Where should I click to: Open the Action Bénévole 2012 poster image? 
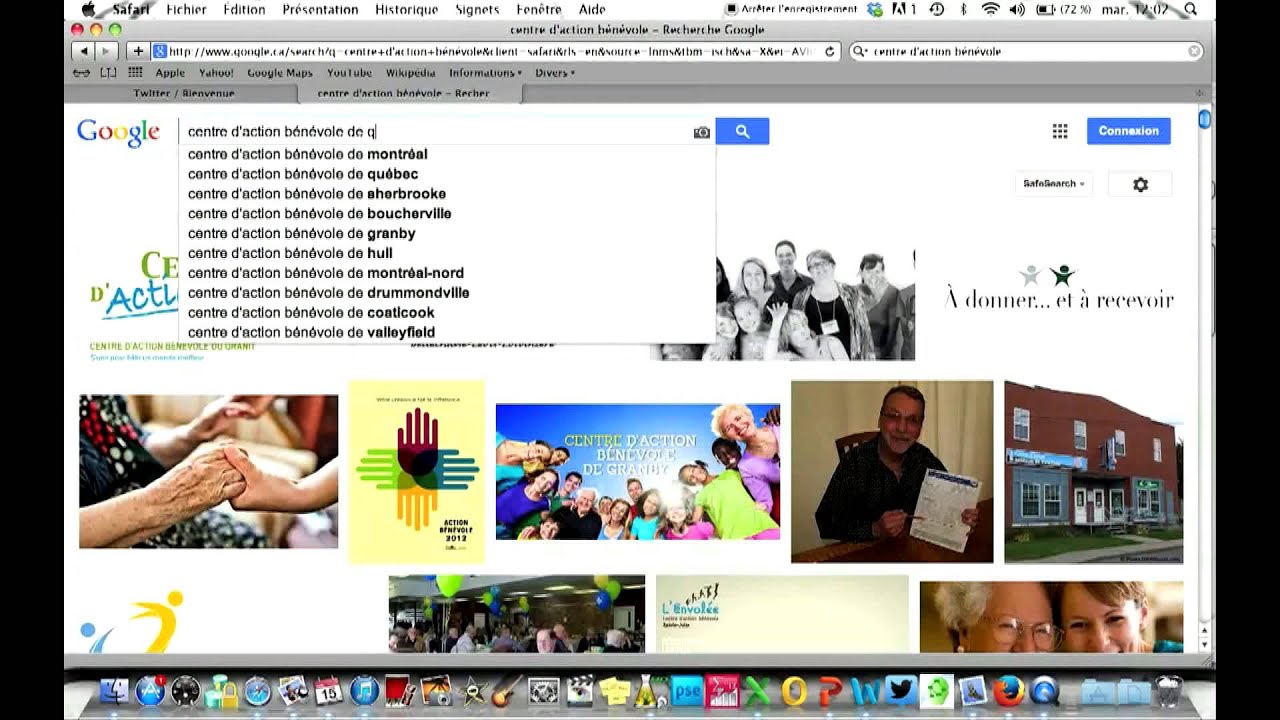[x=417, y=471]
